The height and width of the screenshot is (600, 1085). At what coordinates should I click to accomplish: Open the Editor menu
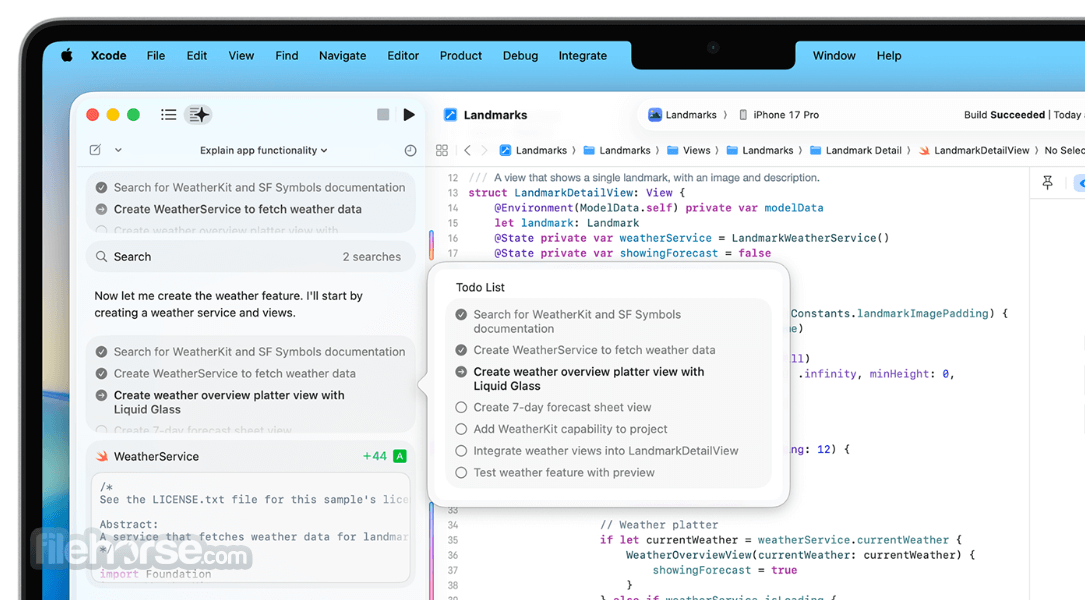(403, 55)
